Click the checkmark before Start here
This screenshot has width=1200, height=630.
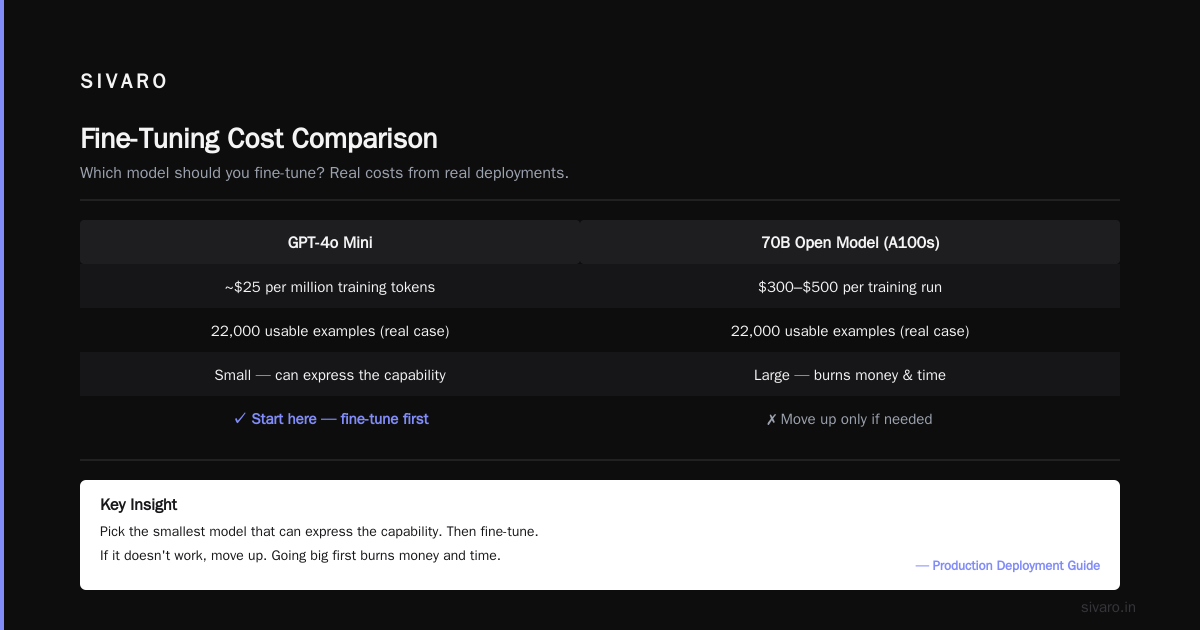click(x=239, y=419)
